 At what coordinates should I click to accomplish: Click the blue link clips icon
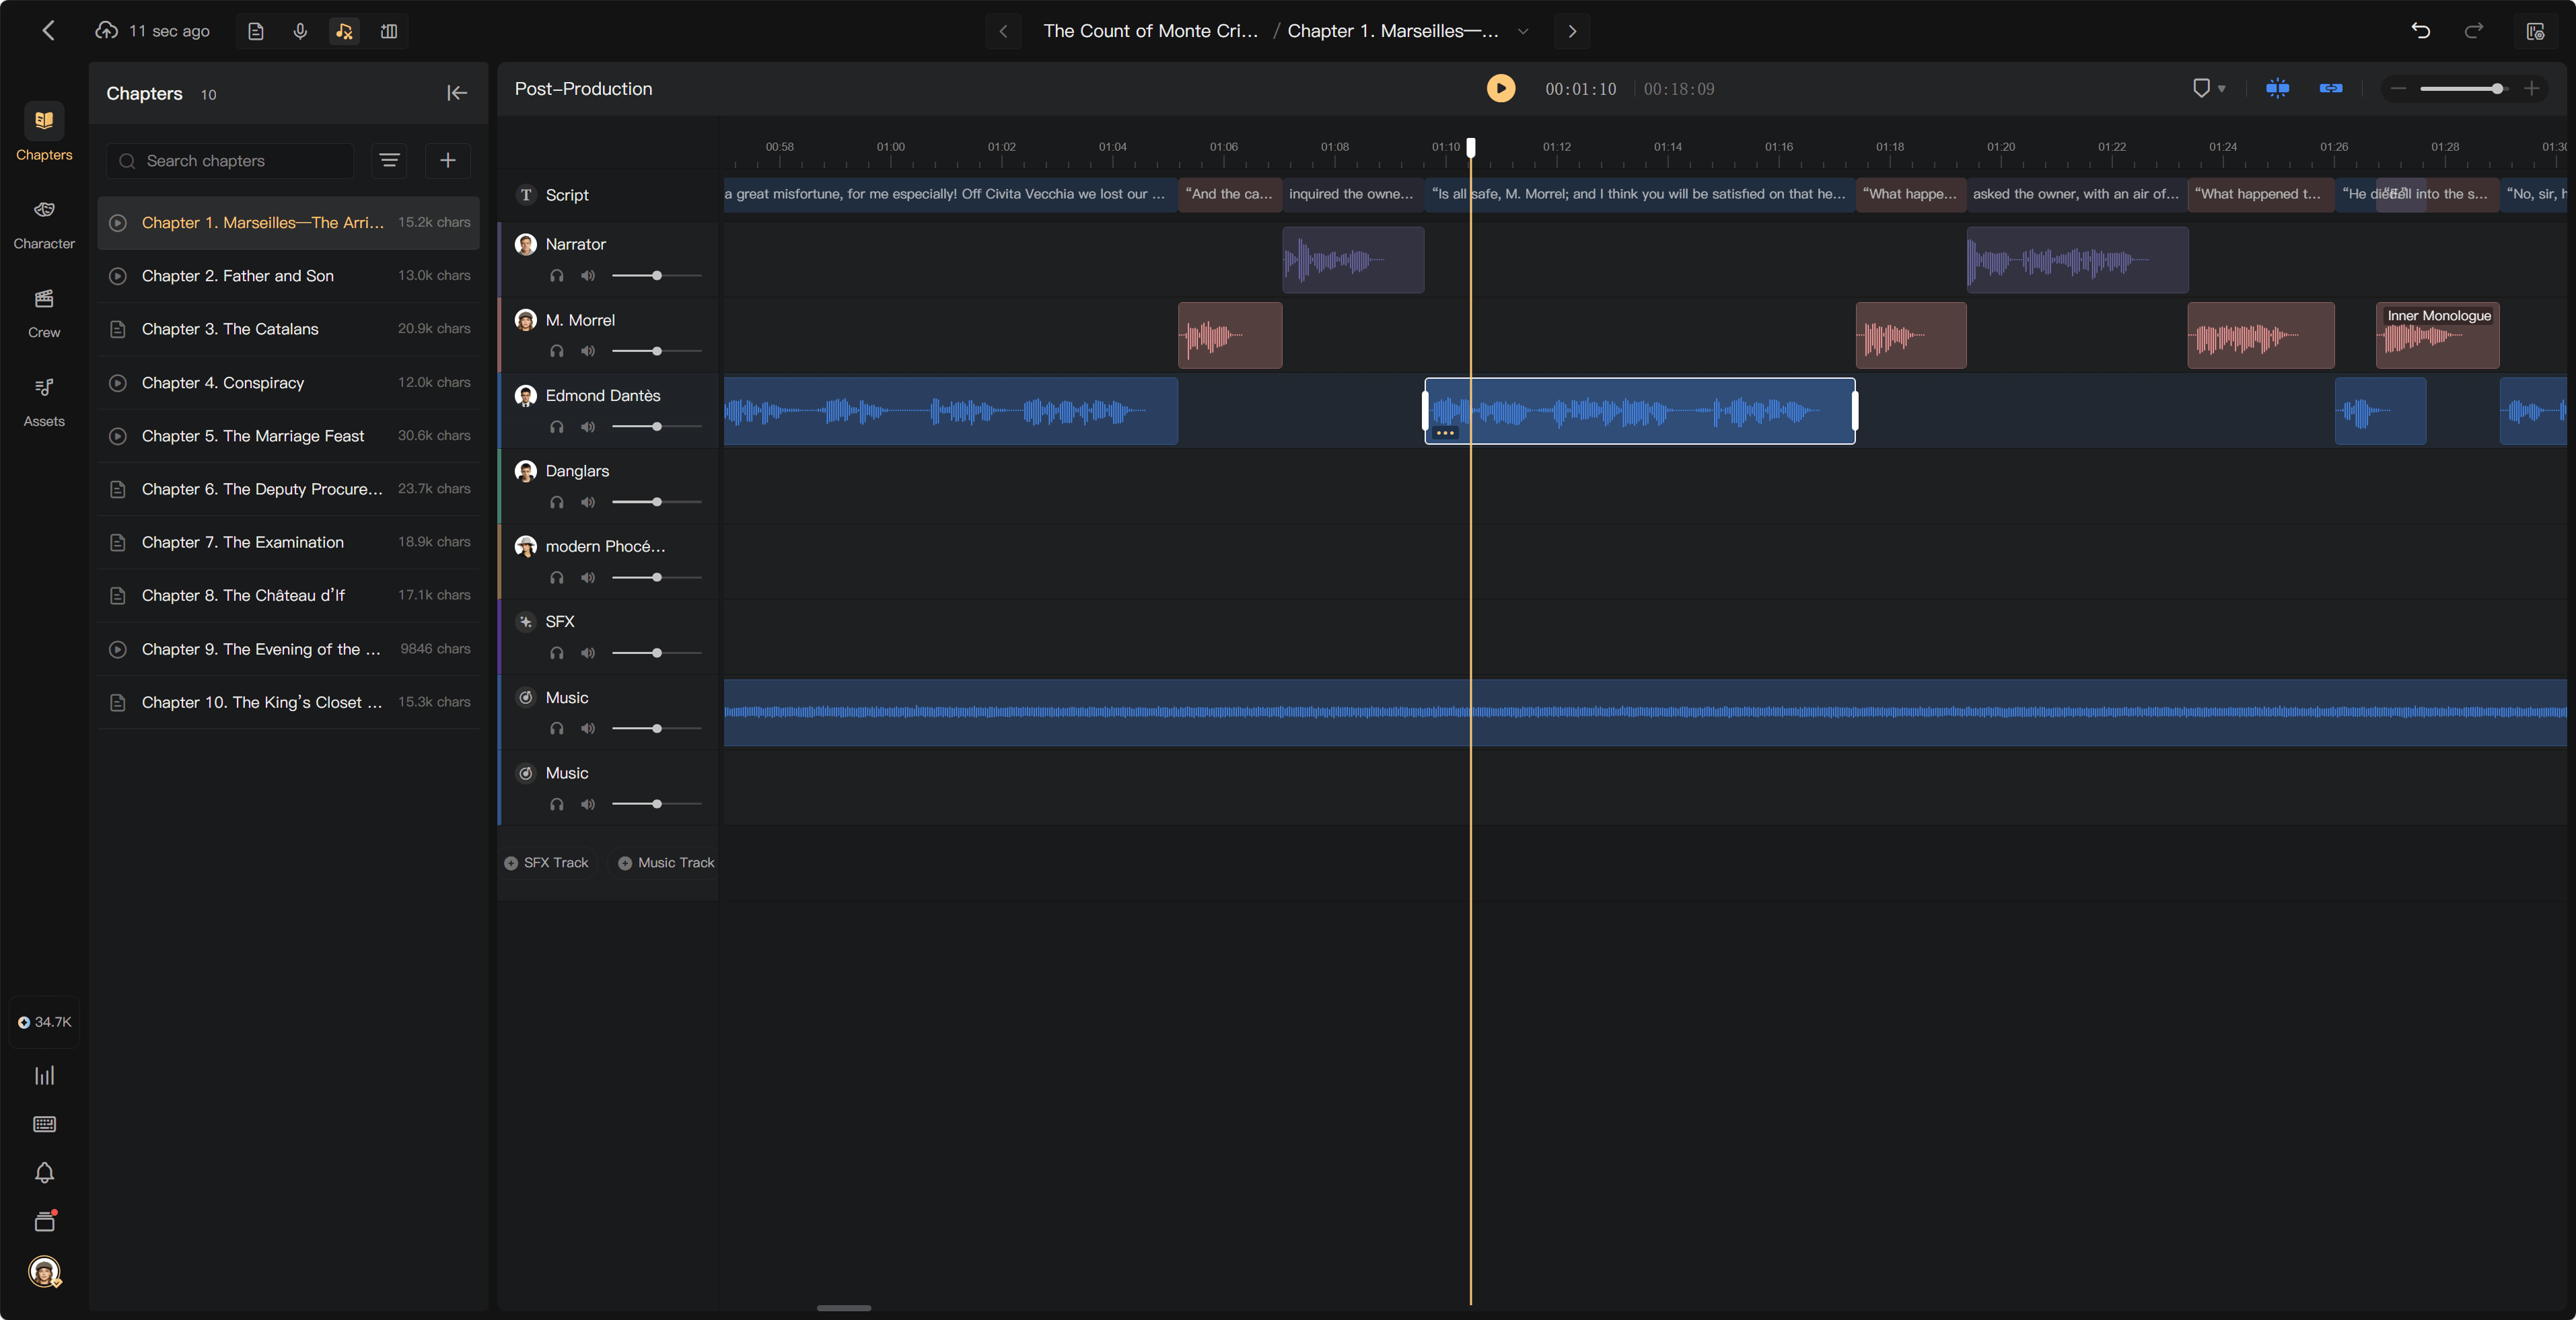point(2331,88)
